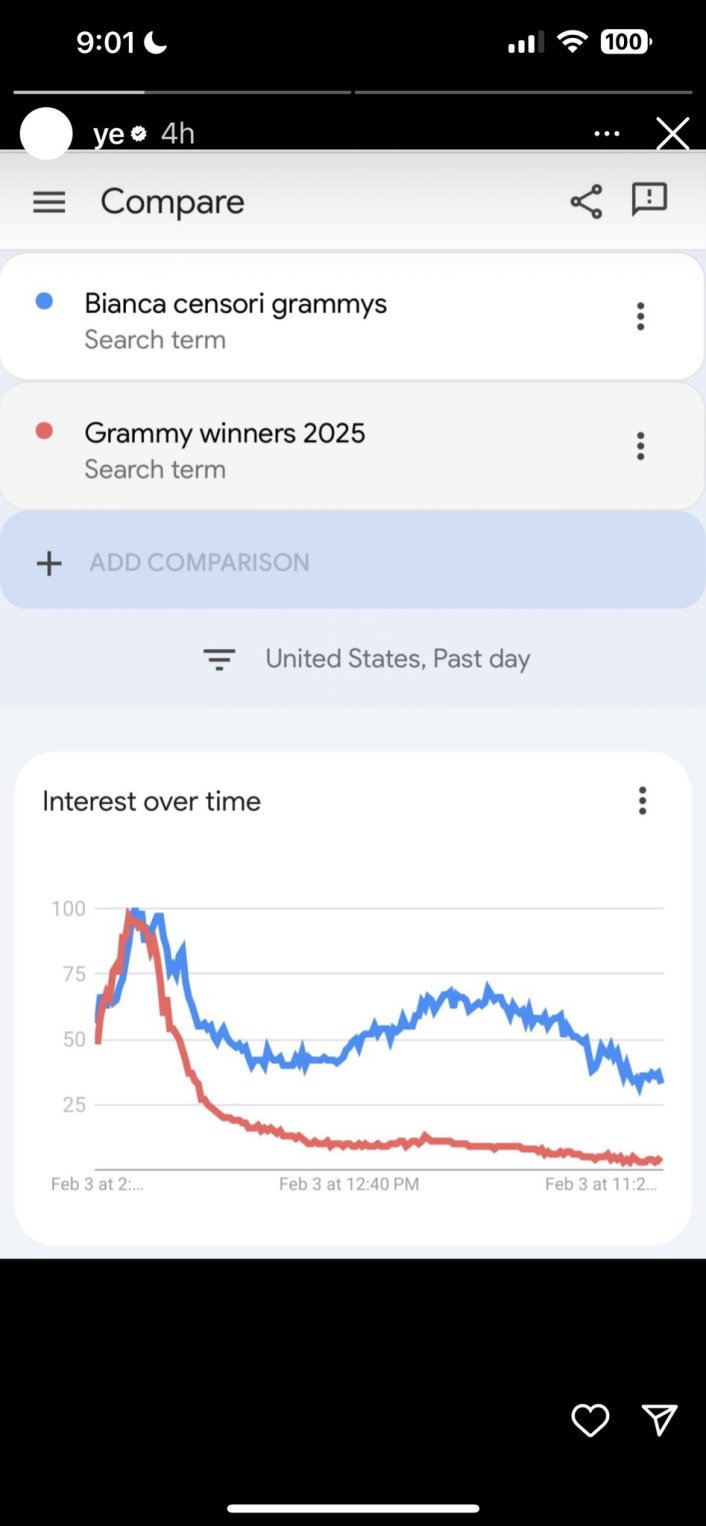Close the story with X icon
This screenshot has height=1526, width=706.
(x=672, y=134)
